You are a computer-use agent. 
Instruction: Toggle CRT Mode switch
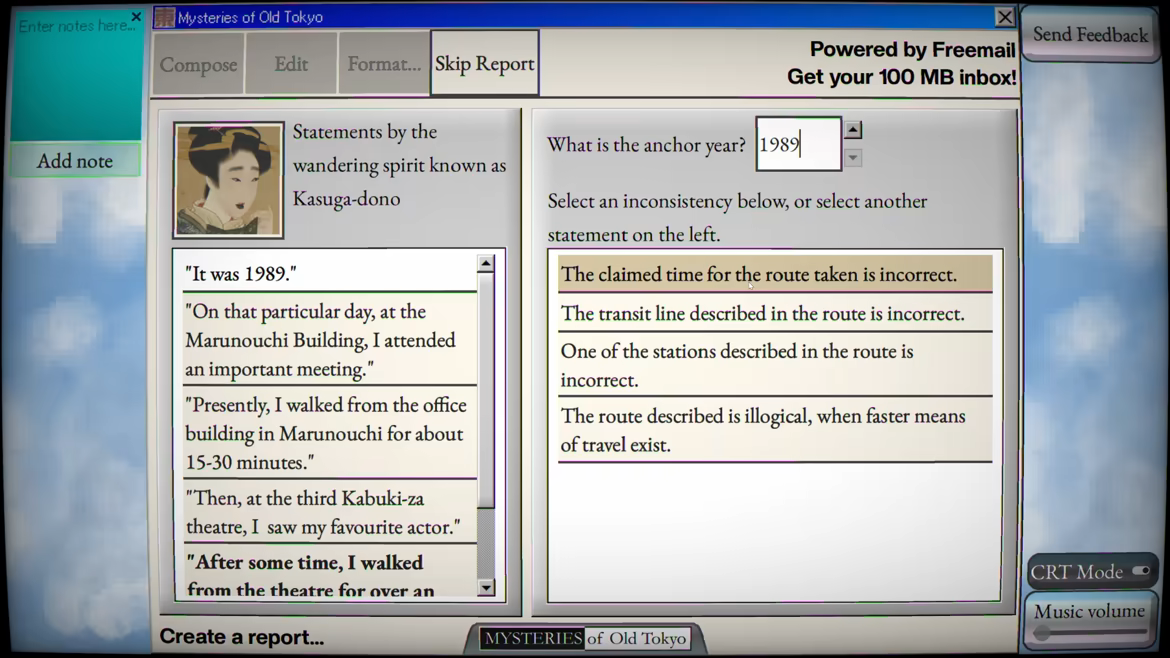[1141, 571]
